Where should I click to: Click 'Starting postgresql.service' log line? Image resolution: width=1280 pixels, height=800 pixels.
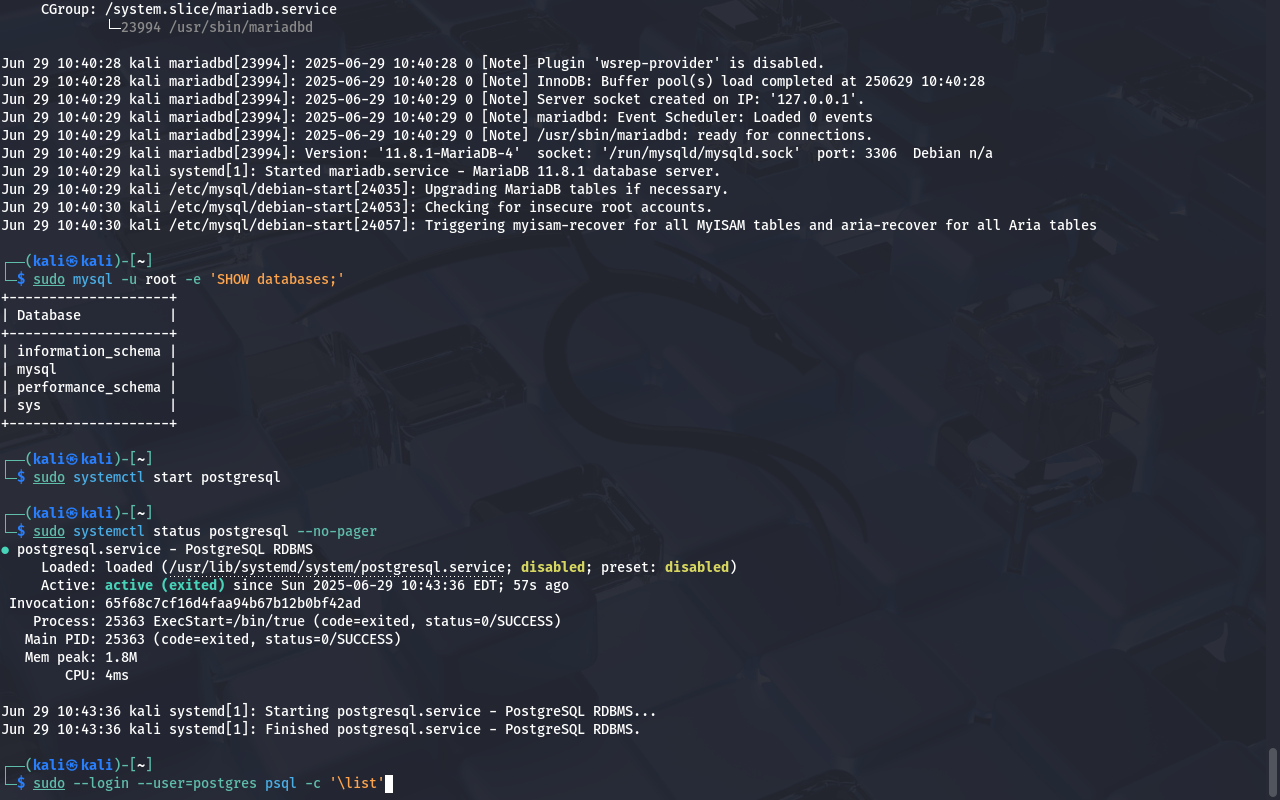pyautogui.click(x=329, y=711)
